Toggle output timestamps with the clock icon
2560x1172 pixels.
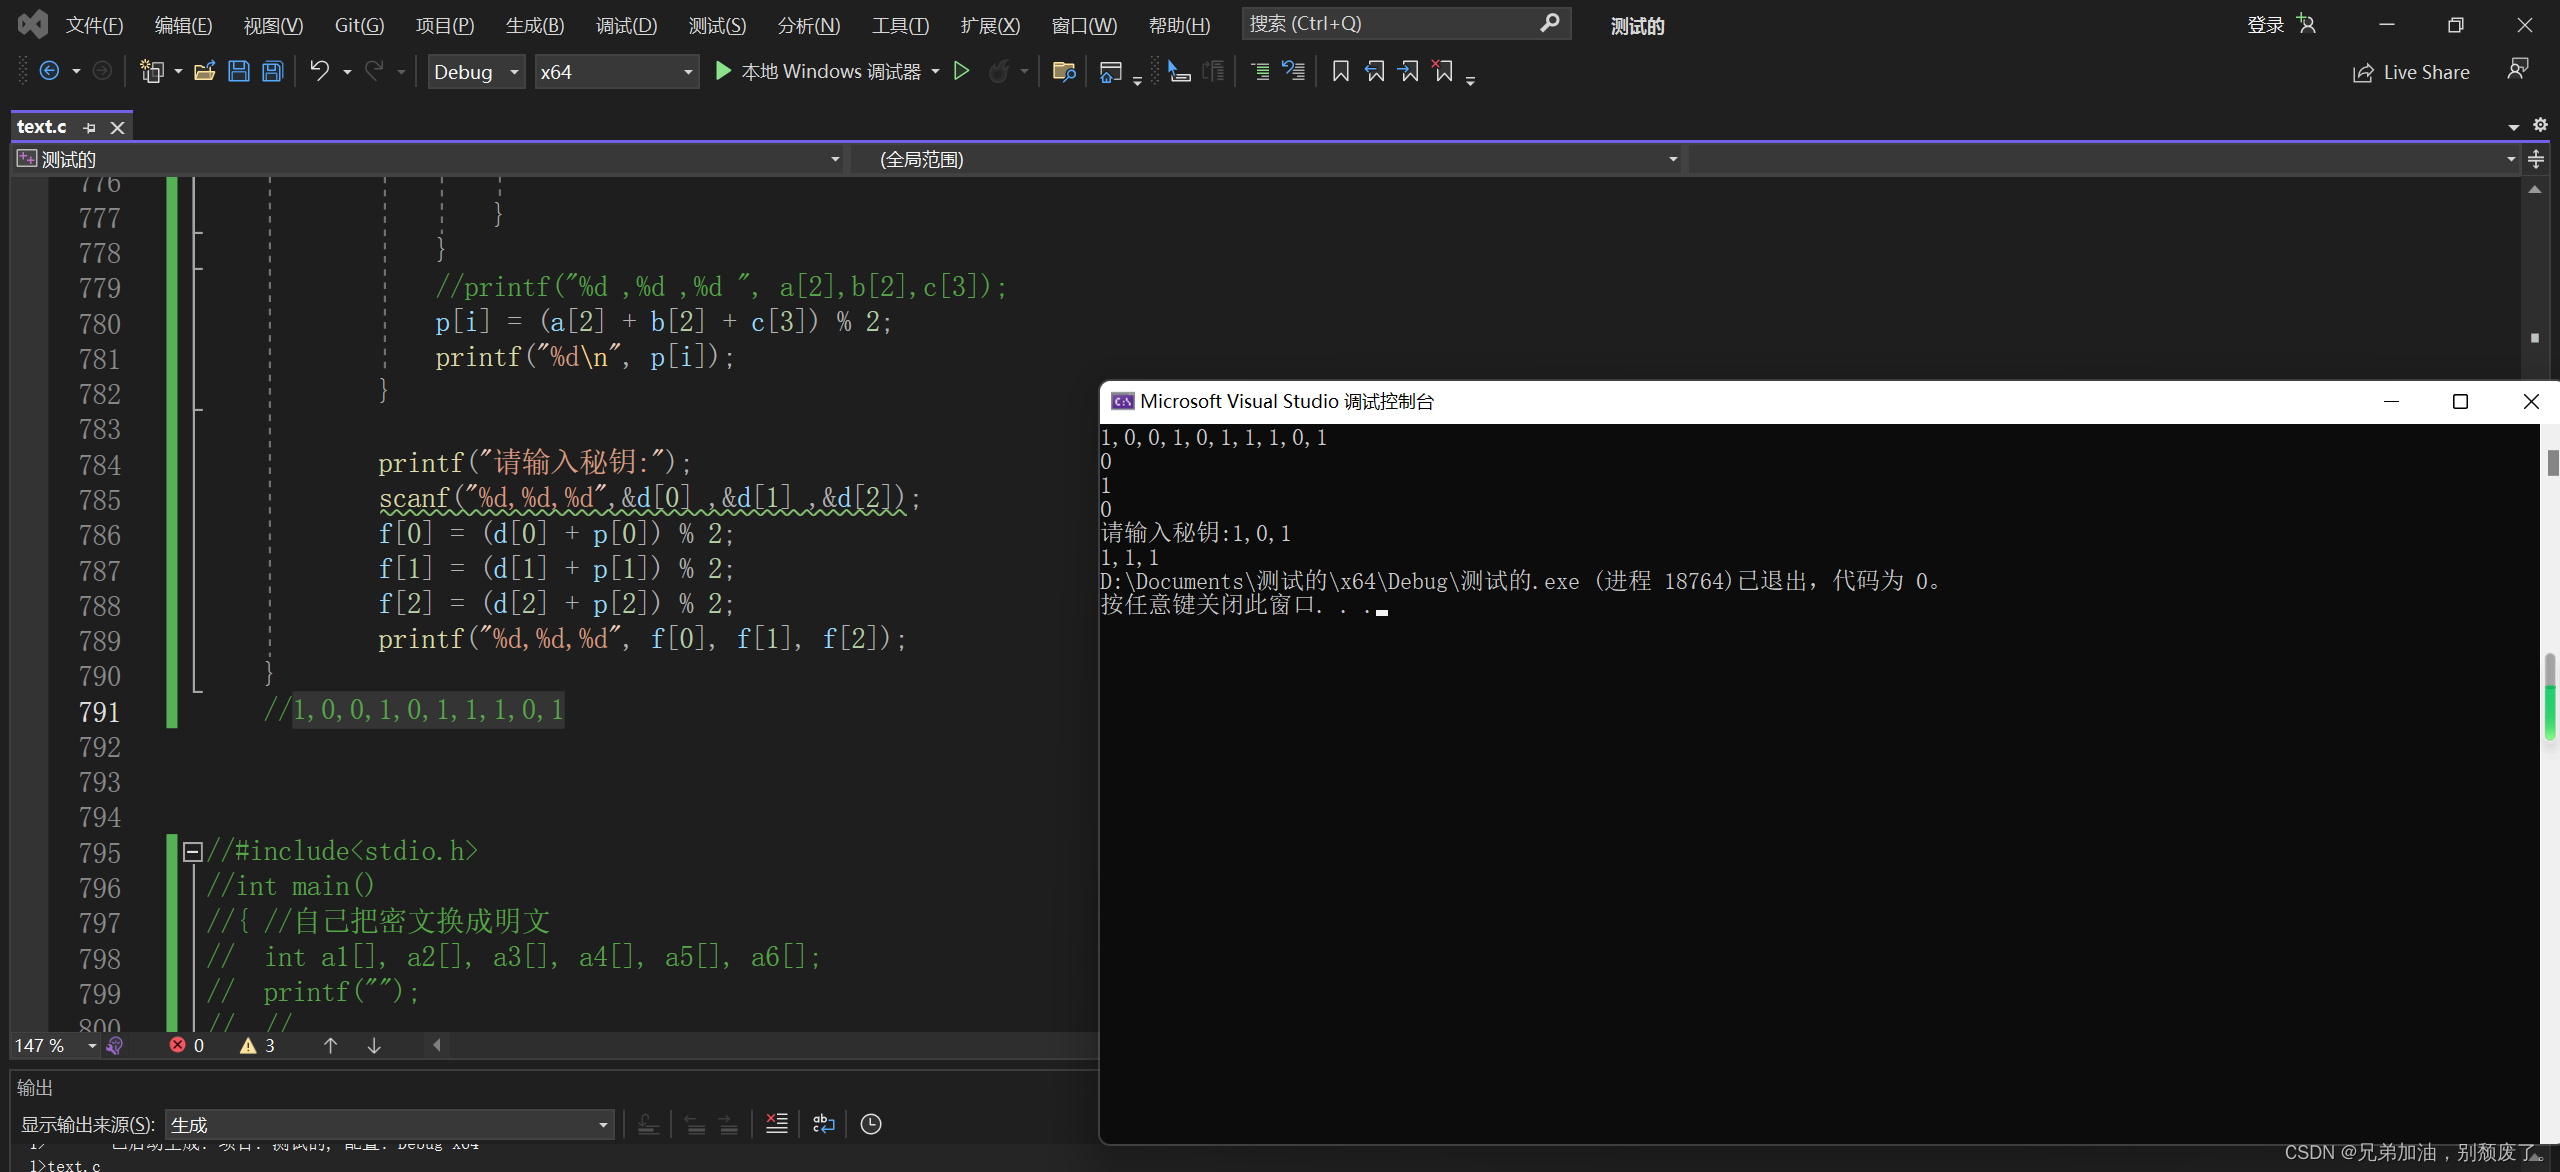point(871,1124)
